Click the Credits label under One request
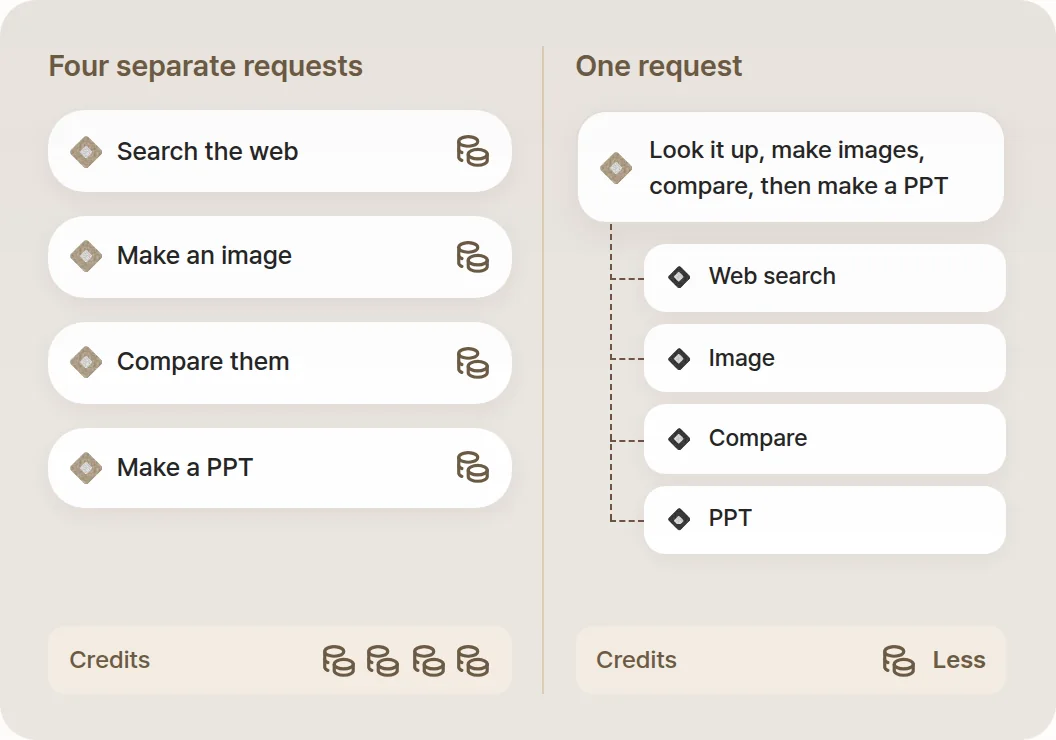1056x740 pixels. tap(636, 660)
